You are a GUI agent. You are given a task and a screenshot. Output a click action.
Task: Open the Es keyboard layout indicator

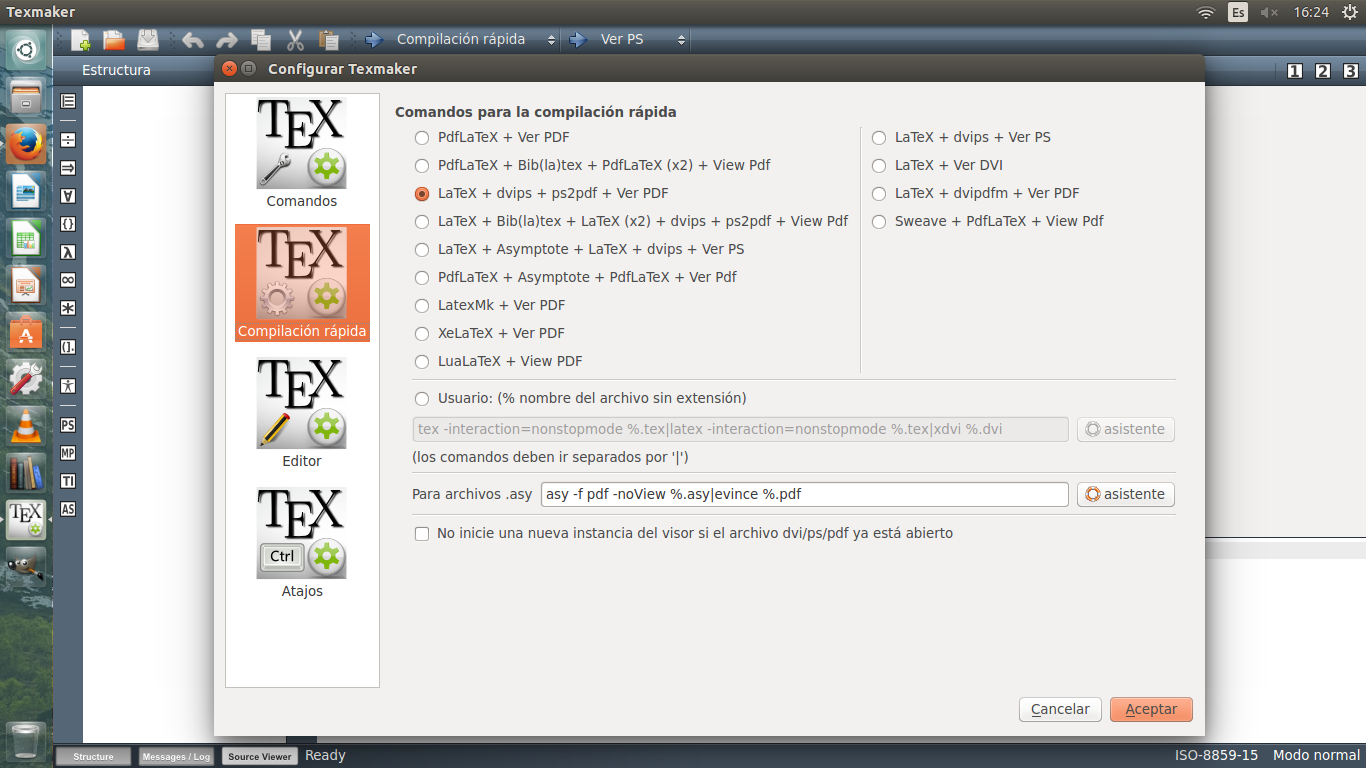pos(1238,12)
